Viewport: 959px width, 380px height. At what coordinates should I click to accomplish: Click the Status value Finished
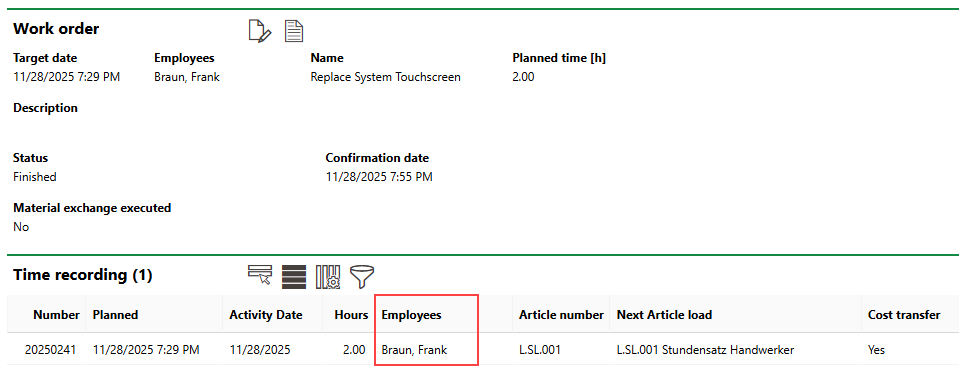pyautogui.click(x=35, y=177)
